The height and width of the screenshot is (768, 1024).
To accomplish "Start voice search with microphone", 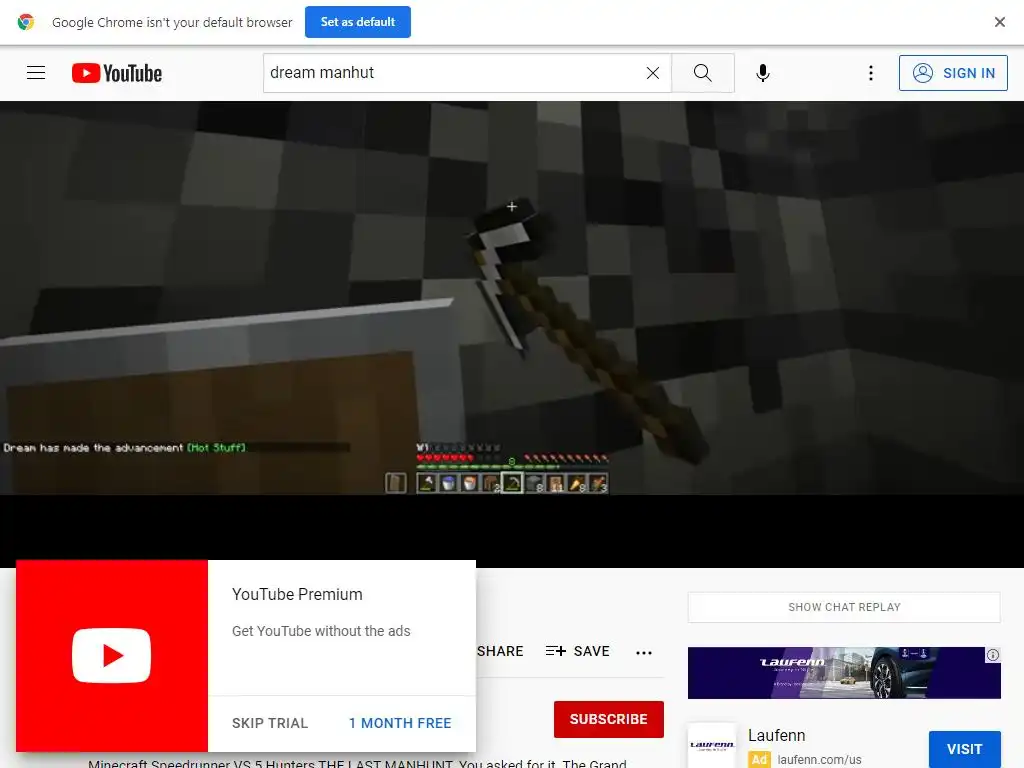I will click(x=763, y=72).
